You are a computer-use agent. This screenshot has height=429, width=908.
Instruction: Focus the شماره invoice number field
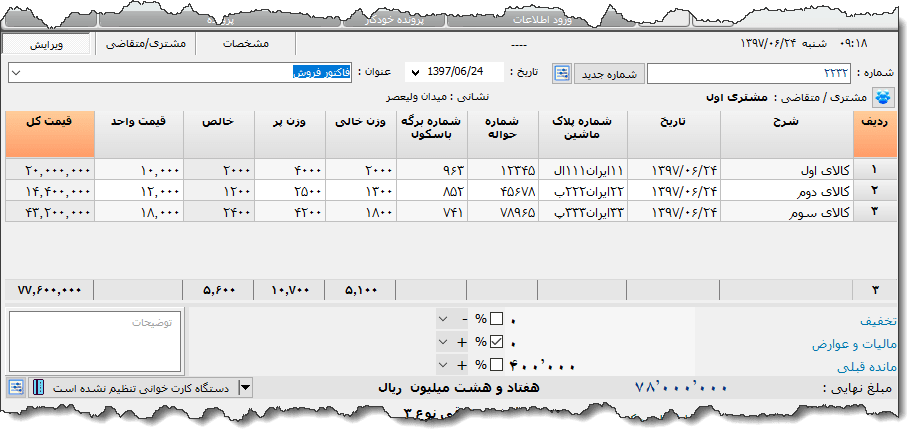click(x=749, y=74)
